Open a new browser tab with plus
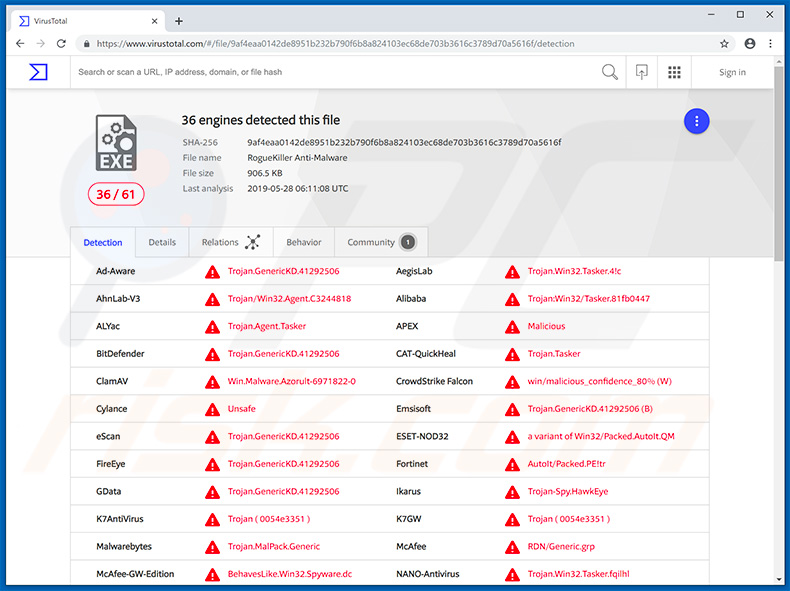Screen dimensions: 790x591 pyautogui.click(x=178, y=21)
